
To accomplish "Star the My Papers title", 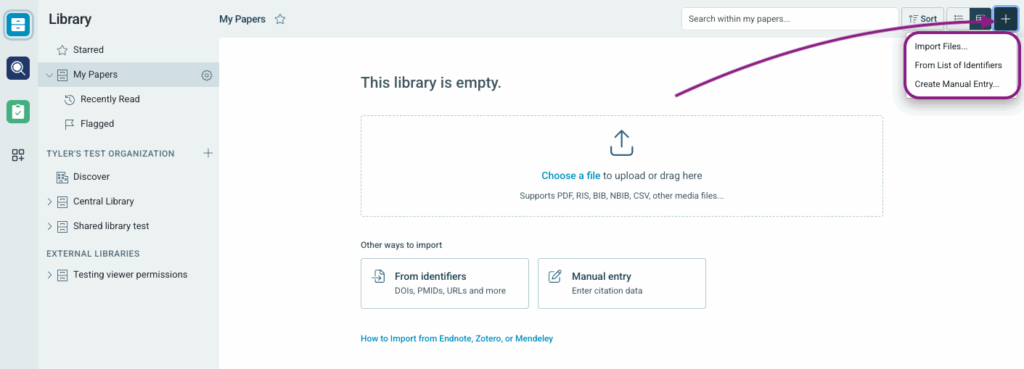I will click(280, 19).
